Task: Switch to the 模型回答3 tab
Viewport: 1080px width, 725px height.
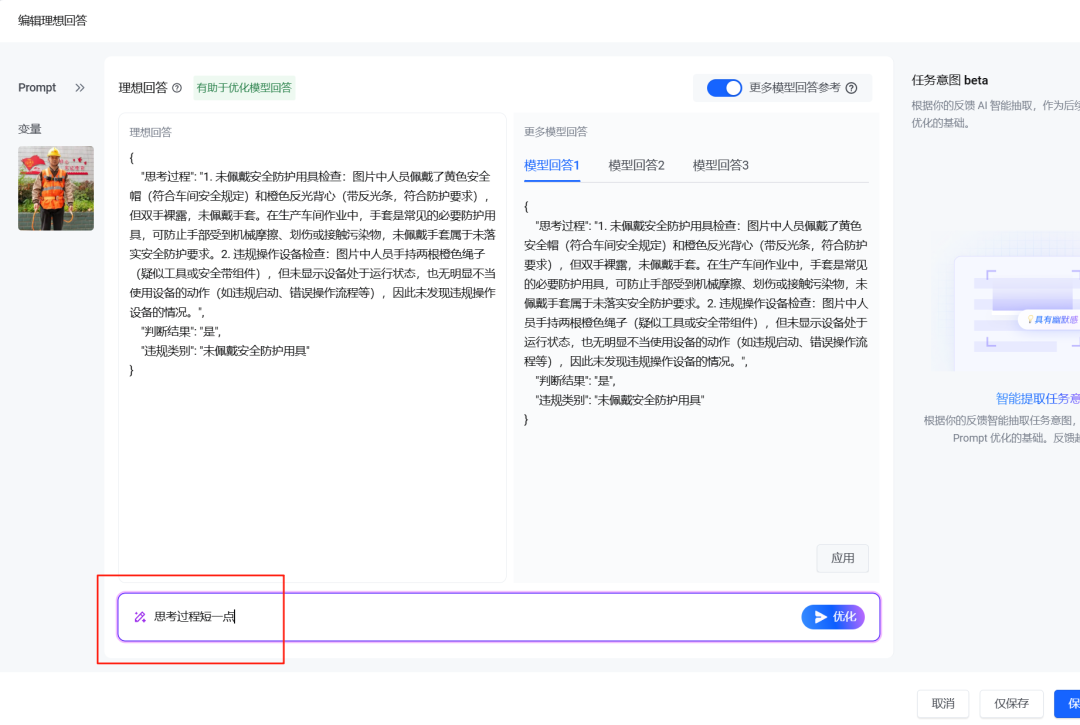Action: (x=720, y=165)
